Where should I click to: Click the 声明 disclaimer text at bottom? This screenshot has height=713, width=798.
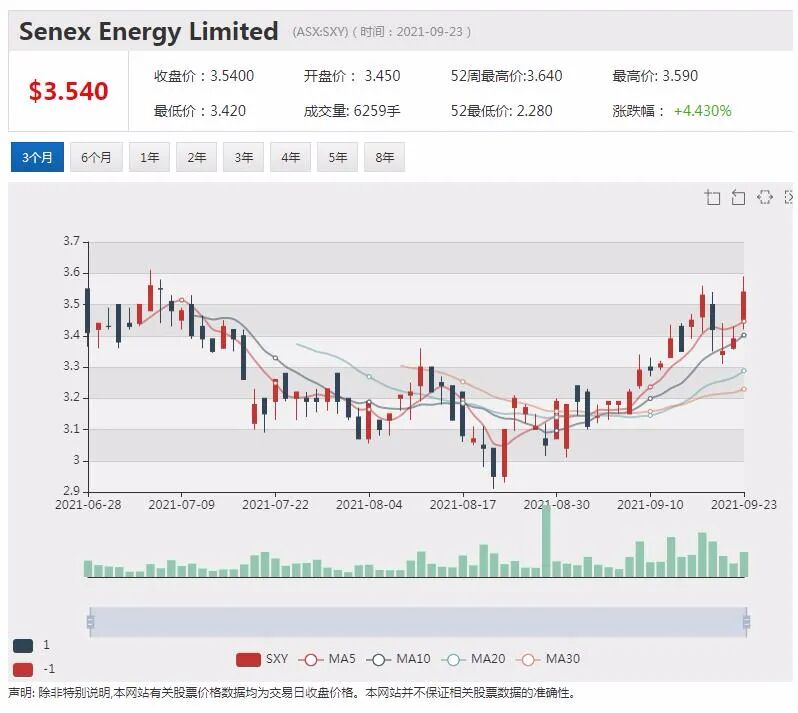(292, 693)
